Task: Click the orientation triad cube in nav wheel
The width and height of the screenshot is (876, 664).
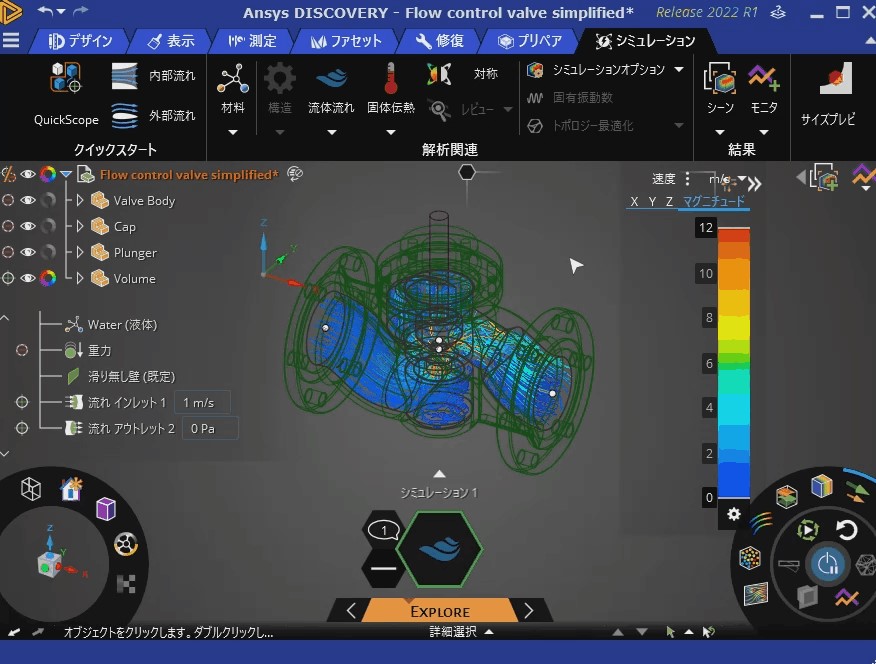Action: point(50,564)
